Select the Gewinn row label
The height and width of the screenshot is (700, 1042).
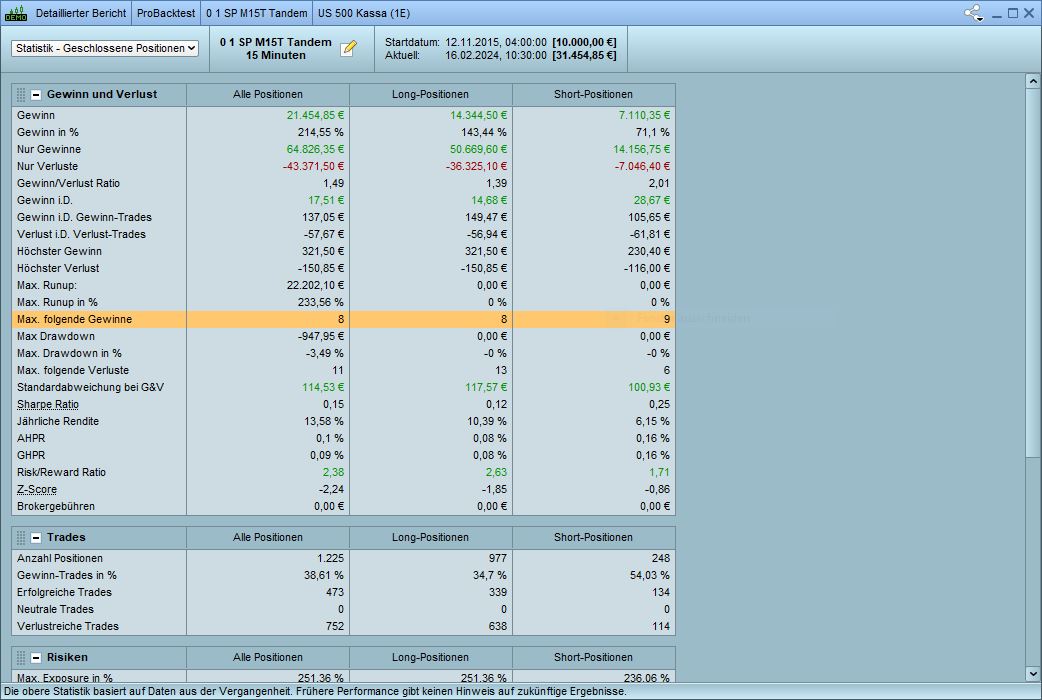point(36,115)
